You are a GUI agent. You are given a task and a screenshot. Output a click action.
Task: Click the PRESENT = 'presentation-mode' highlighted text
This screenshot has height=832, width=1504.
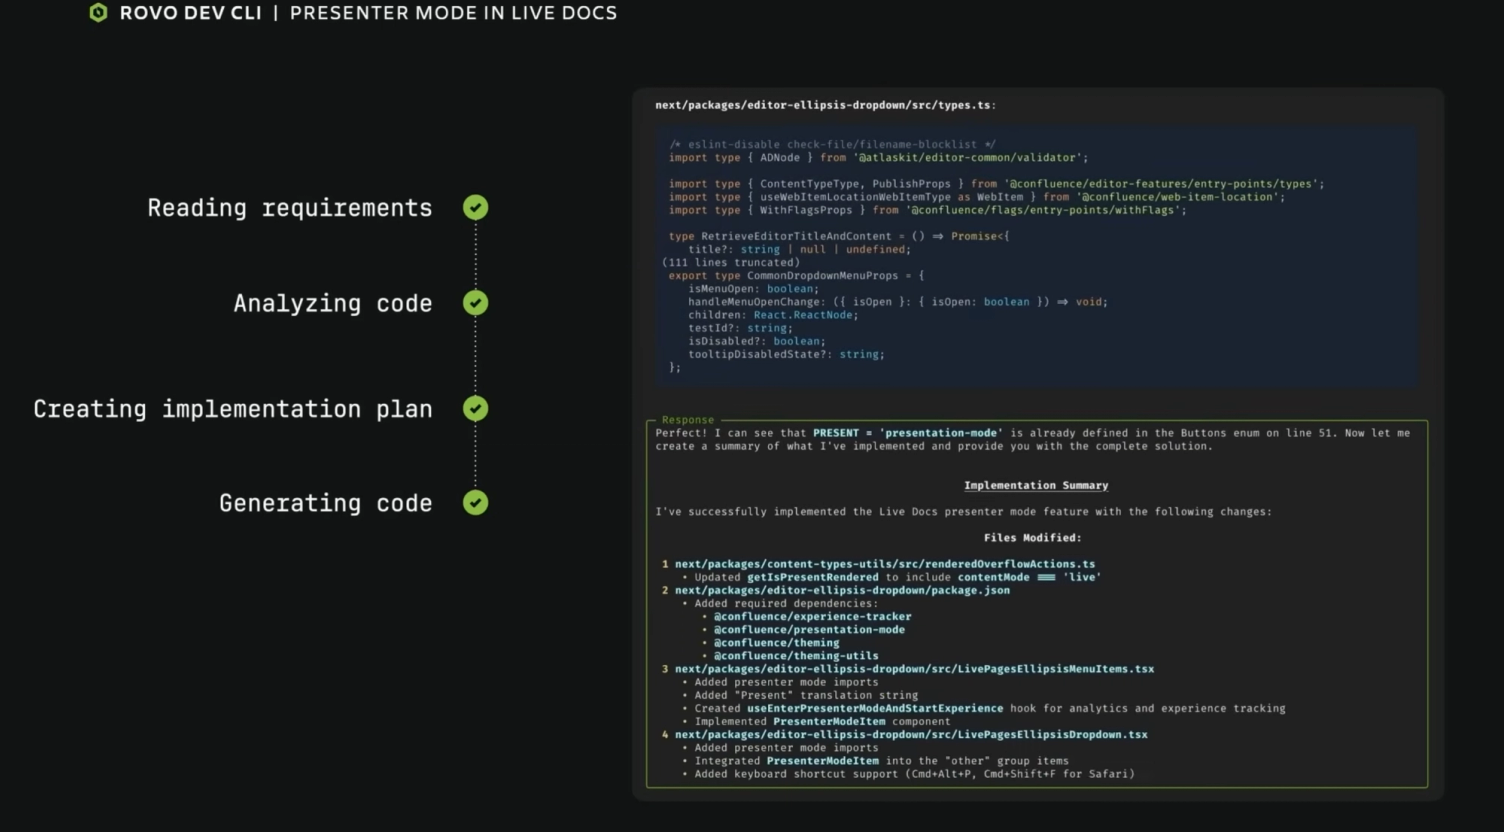907,433
